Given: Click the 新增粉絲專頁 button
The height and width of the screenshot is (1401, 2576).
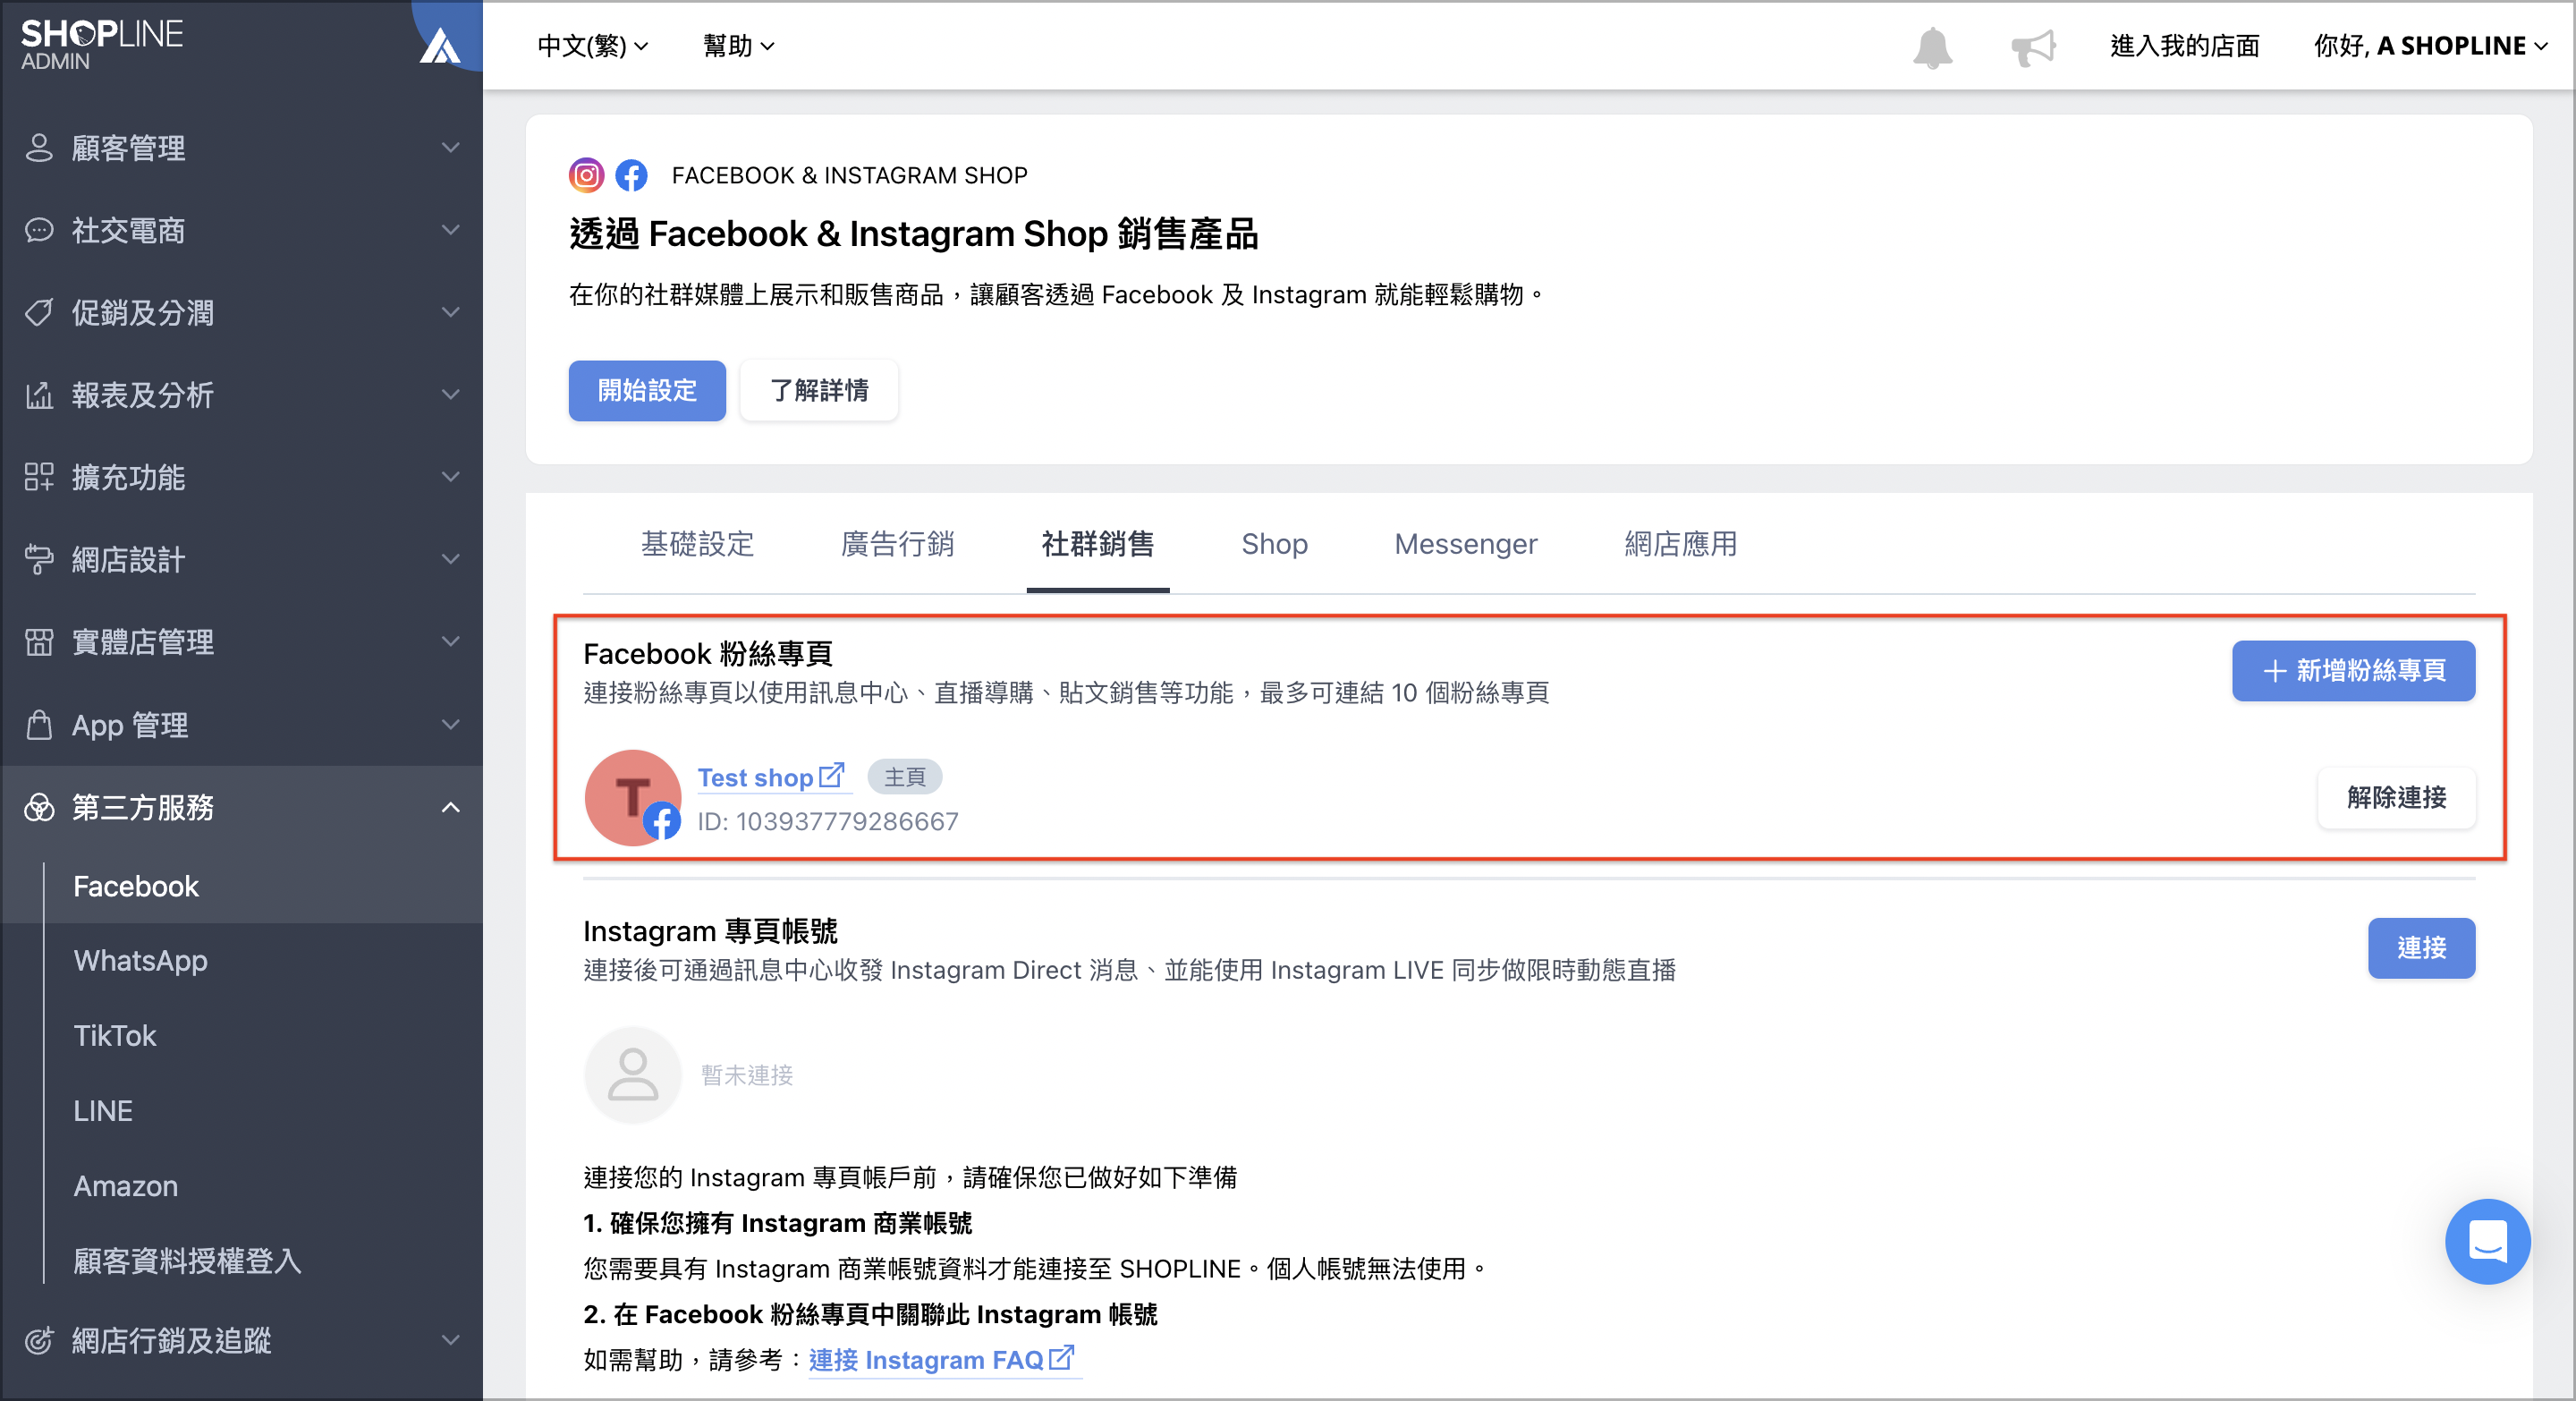Looking at the screenshot, I should click(x=2353, y=671).
